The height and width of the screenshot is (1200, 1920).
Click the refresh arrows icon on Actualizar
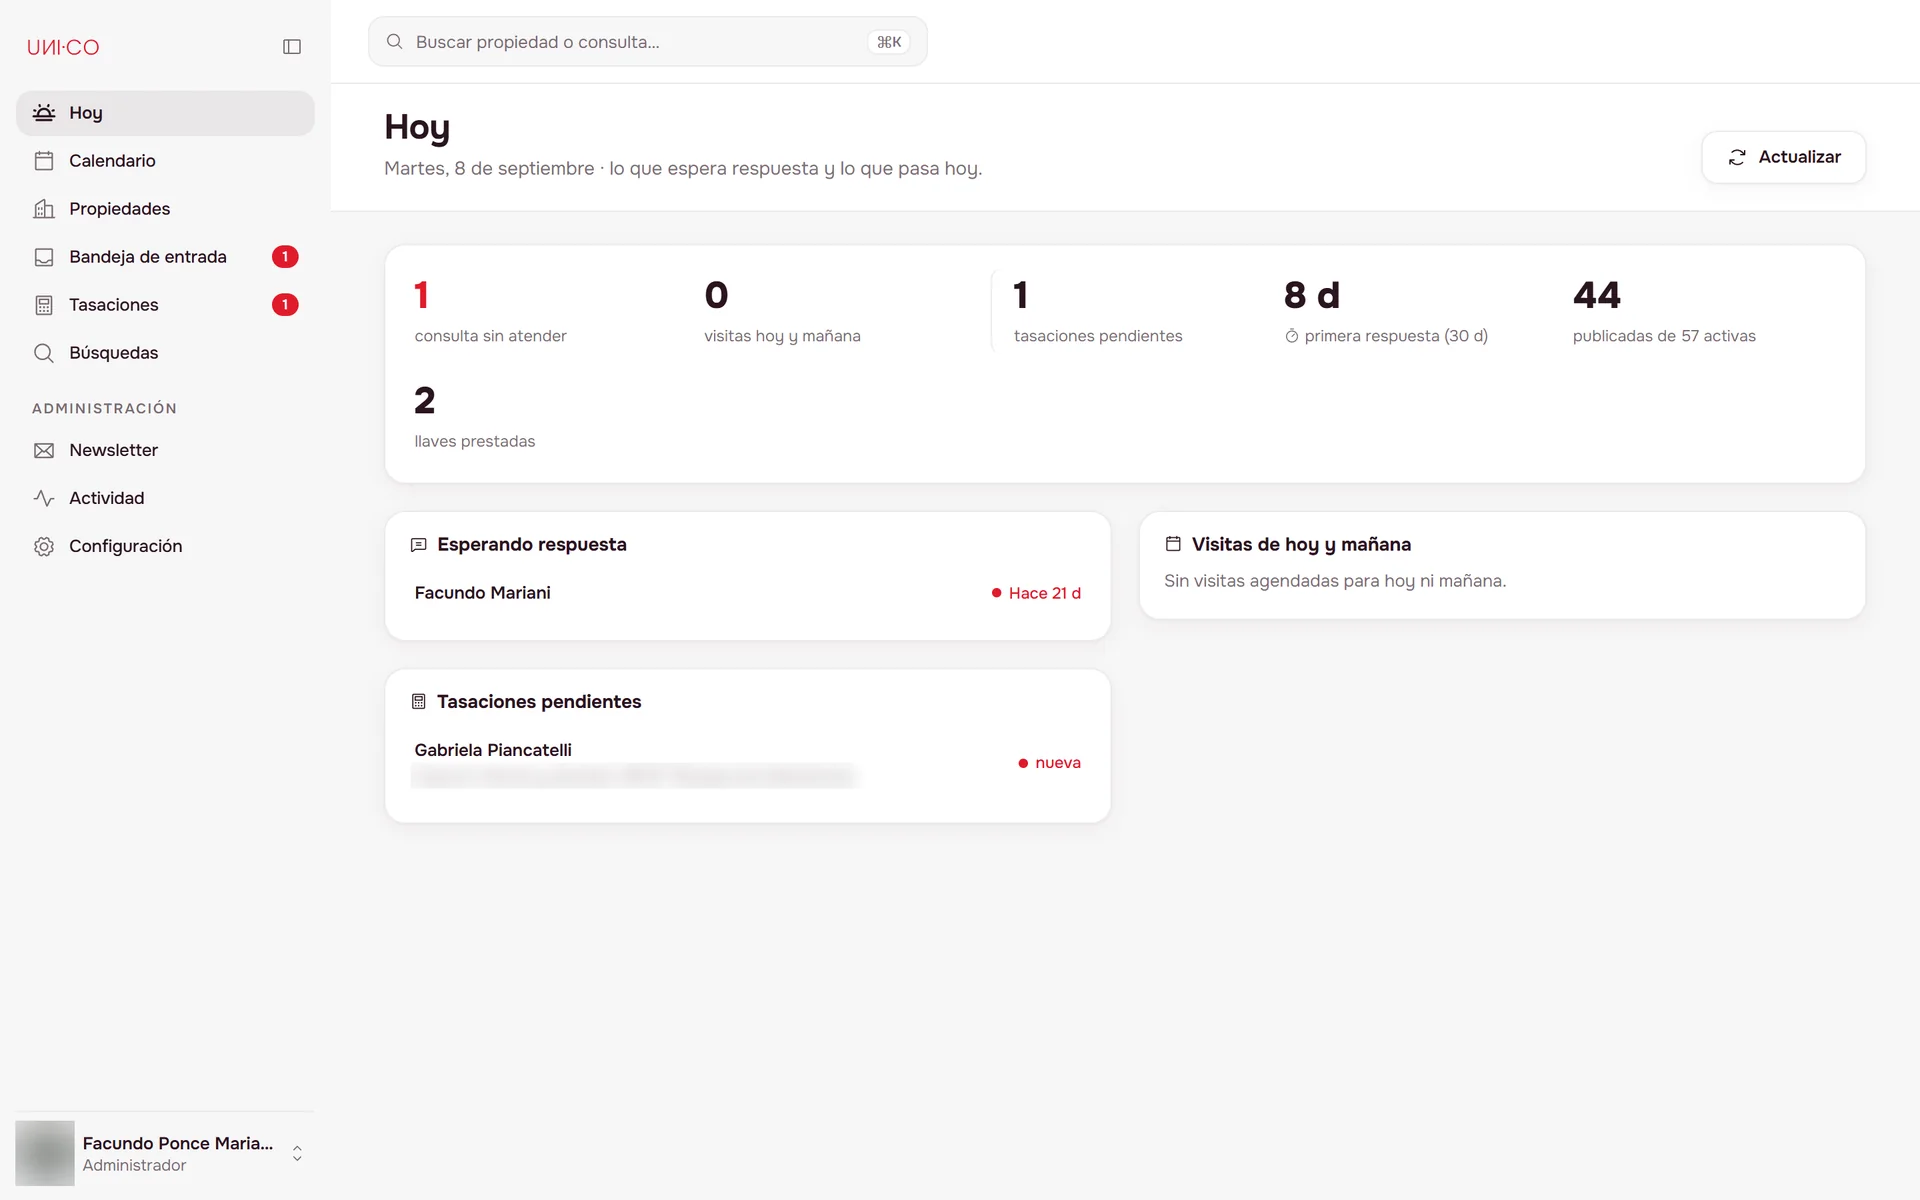click(1737, 157)
